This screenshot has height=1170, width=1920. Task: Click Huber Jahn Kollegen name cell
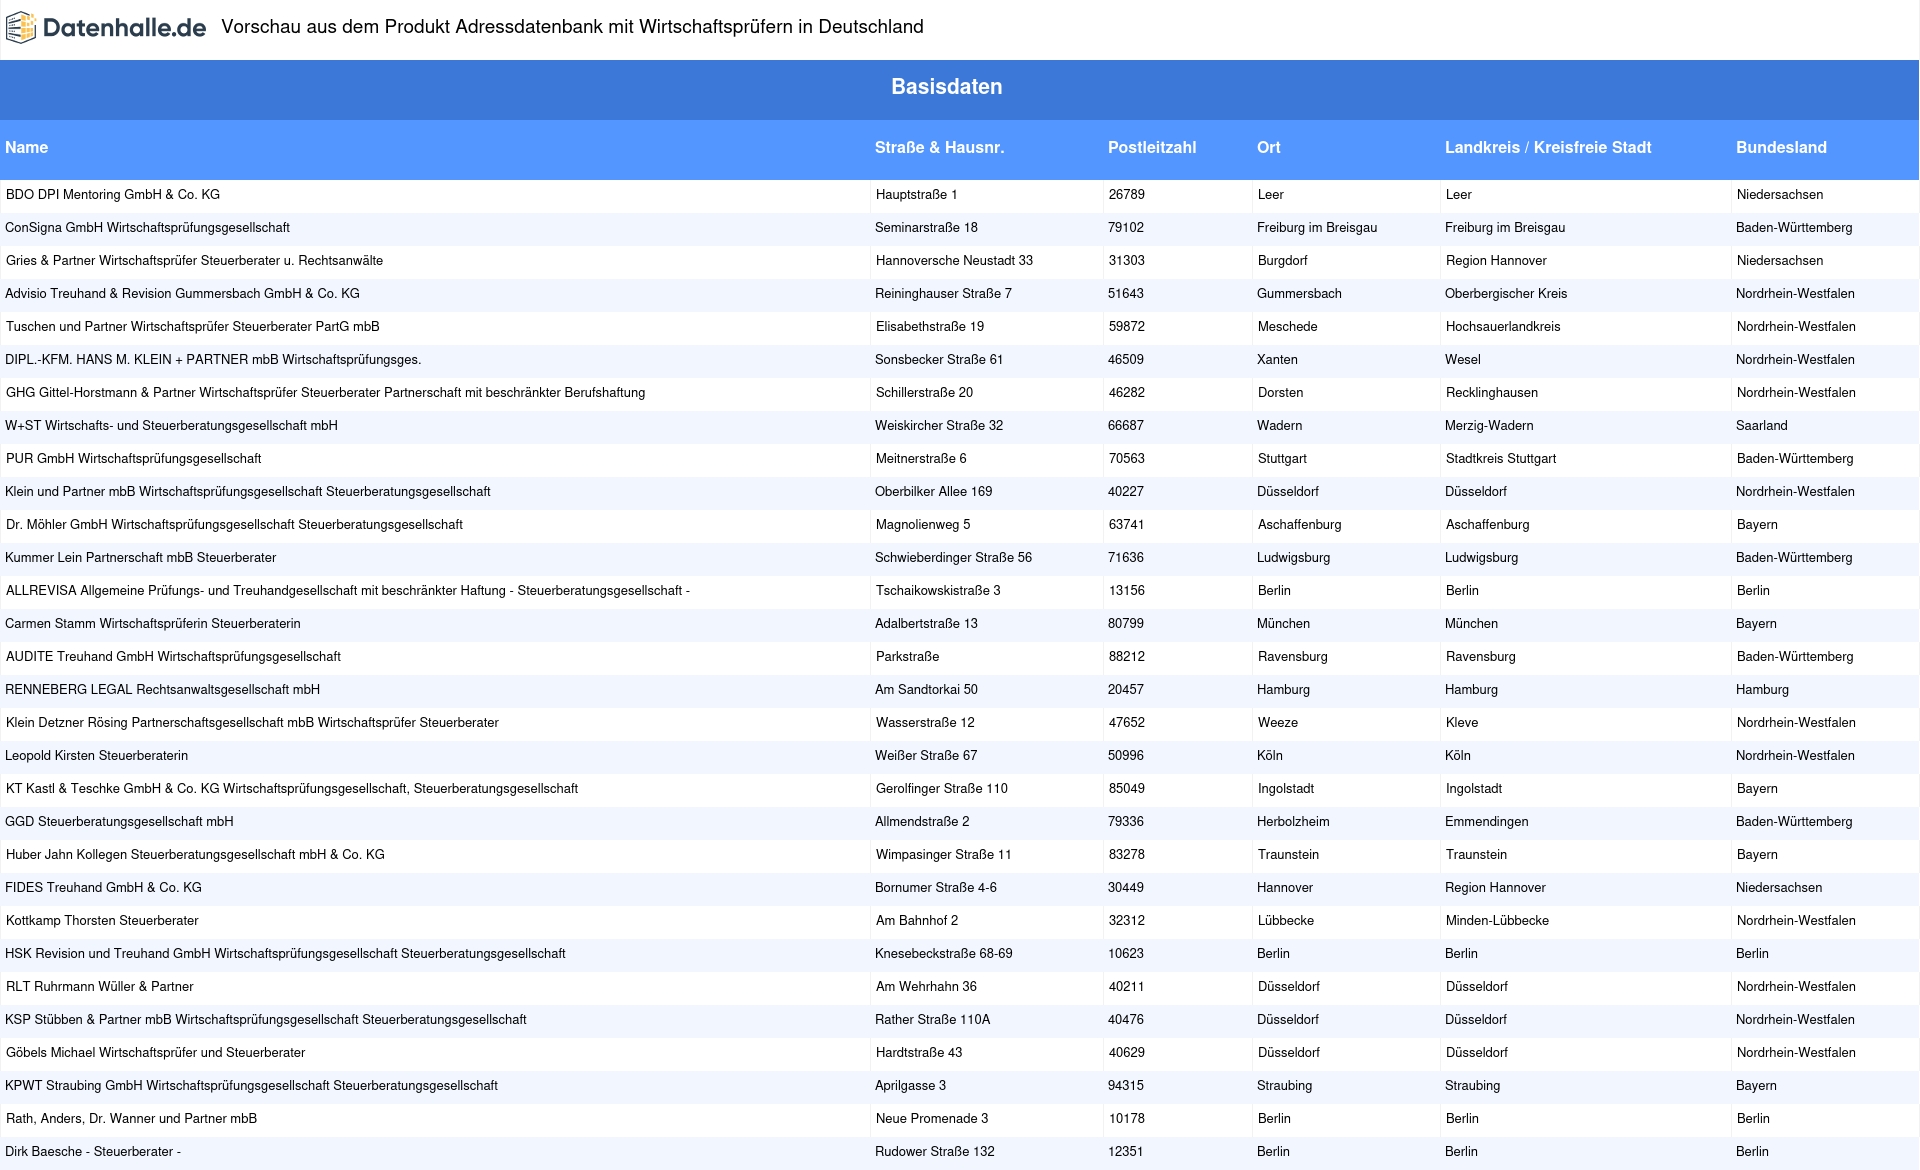(x=195, y=855)
